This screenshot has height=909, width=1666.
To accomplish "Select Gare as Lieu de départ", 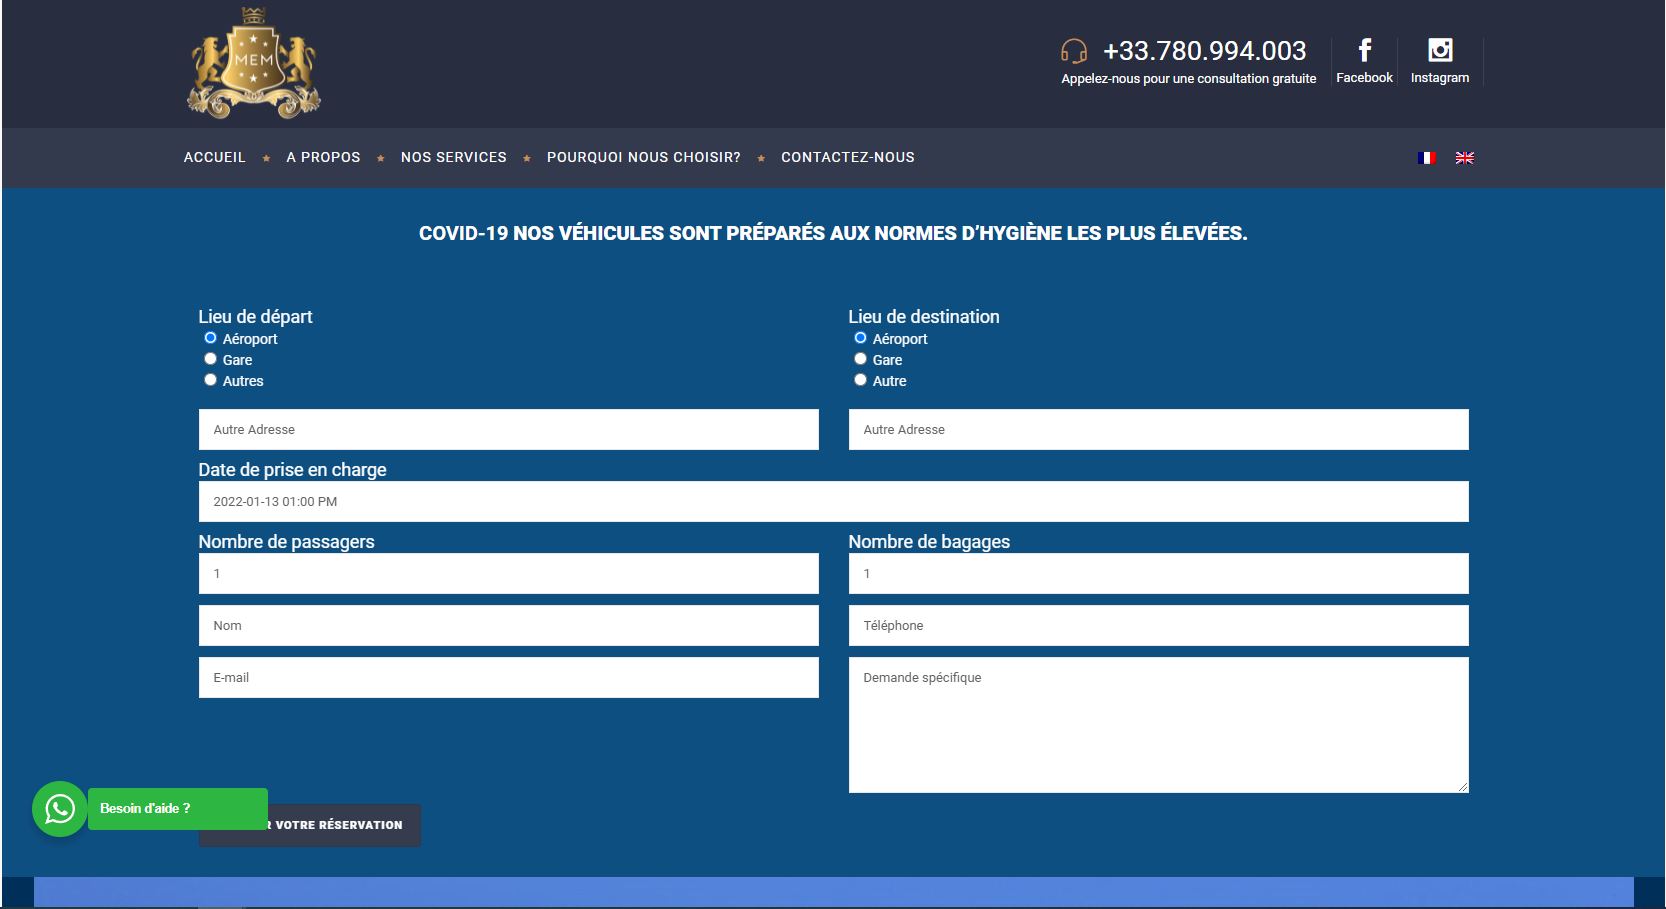I will (210, 359).
